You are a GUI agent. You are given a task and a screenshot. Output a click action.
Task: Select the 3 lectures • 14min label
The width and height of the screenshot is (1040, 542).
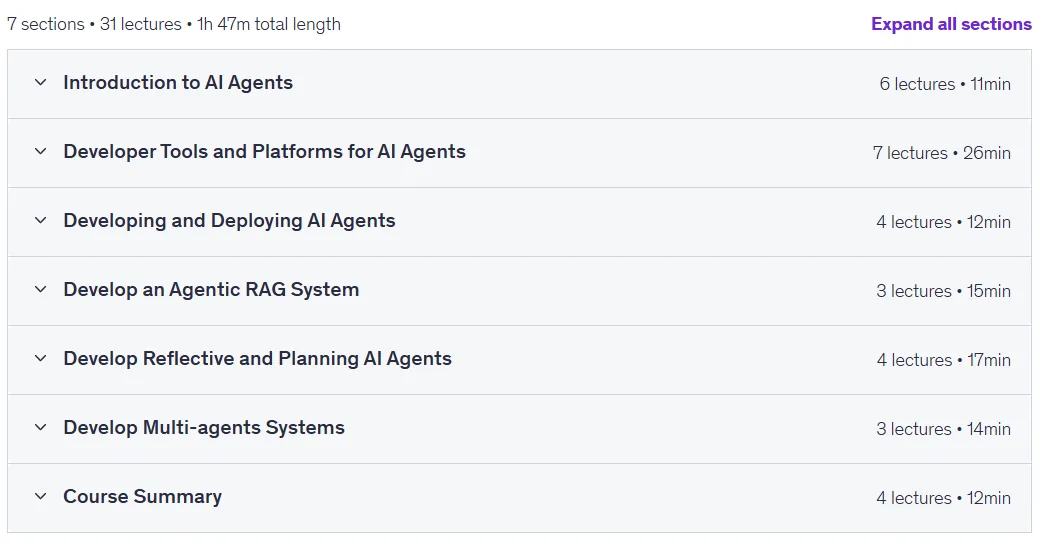point(943,429)
